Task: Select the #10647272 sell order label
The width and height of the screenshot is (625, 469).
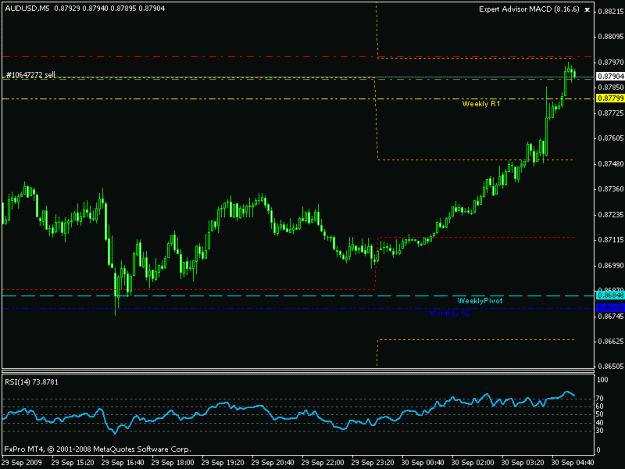Action: coord(31,75)
